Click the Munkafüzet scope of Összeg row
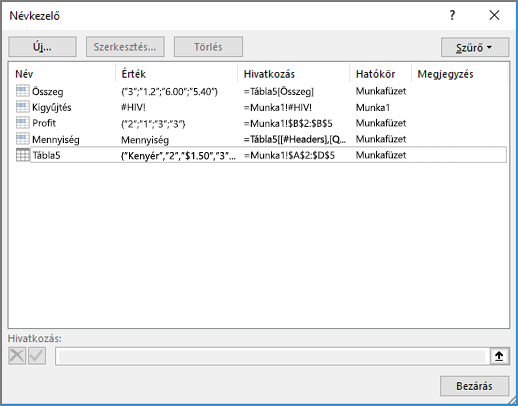This screenshot has width=518, height=406. click(381, 91)
